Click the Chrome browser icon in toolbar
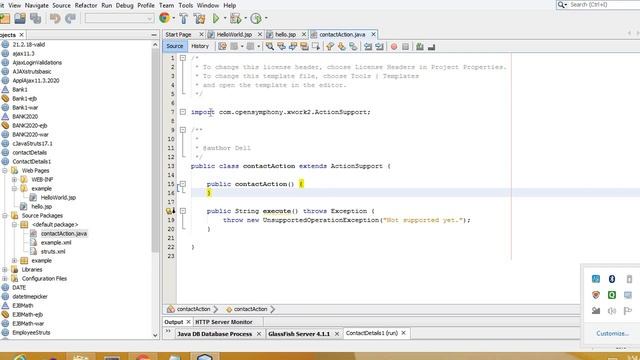This screenshot has height=360, width=640. 164,18
